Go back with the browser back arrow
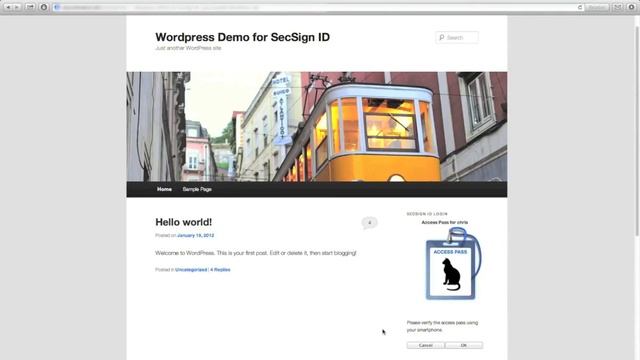This screenshot has width=640, height=360. click(8, 7)
